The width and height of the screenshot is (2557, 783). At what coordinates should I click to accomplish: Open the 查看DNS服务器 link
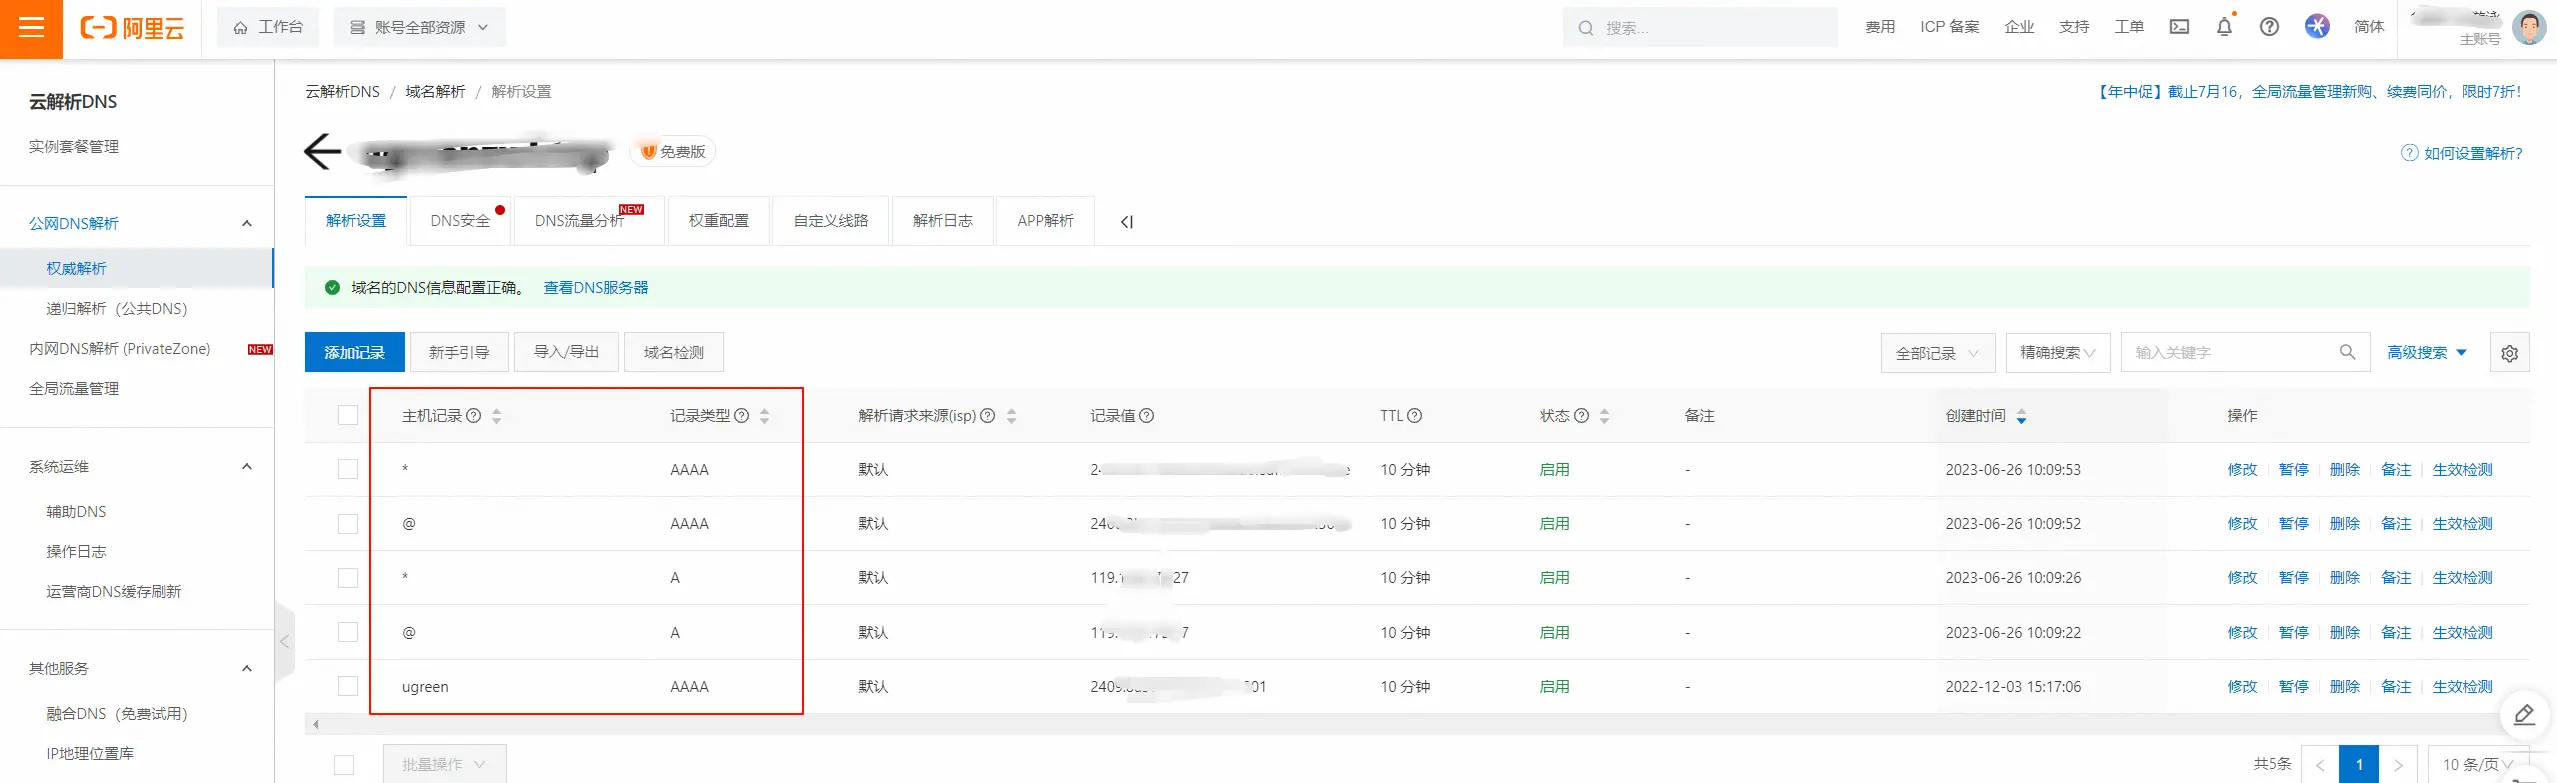point(595,288)
